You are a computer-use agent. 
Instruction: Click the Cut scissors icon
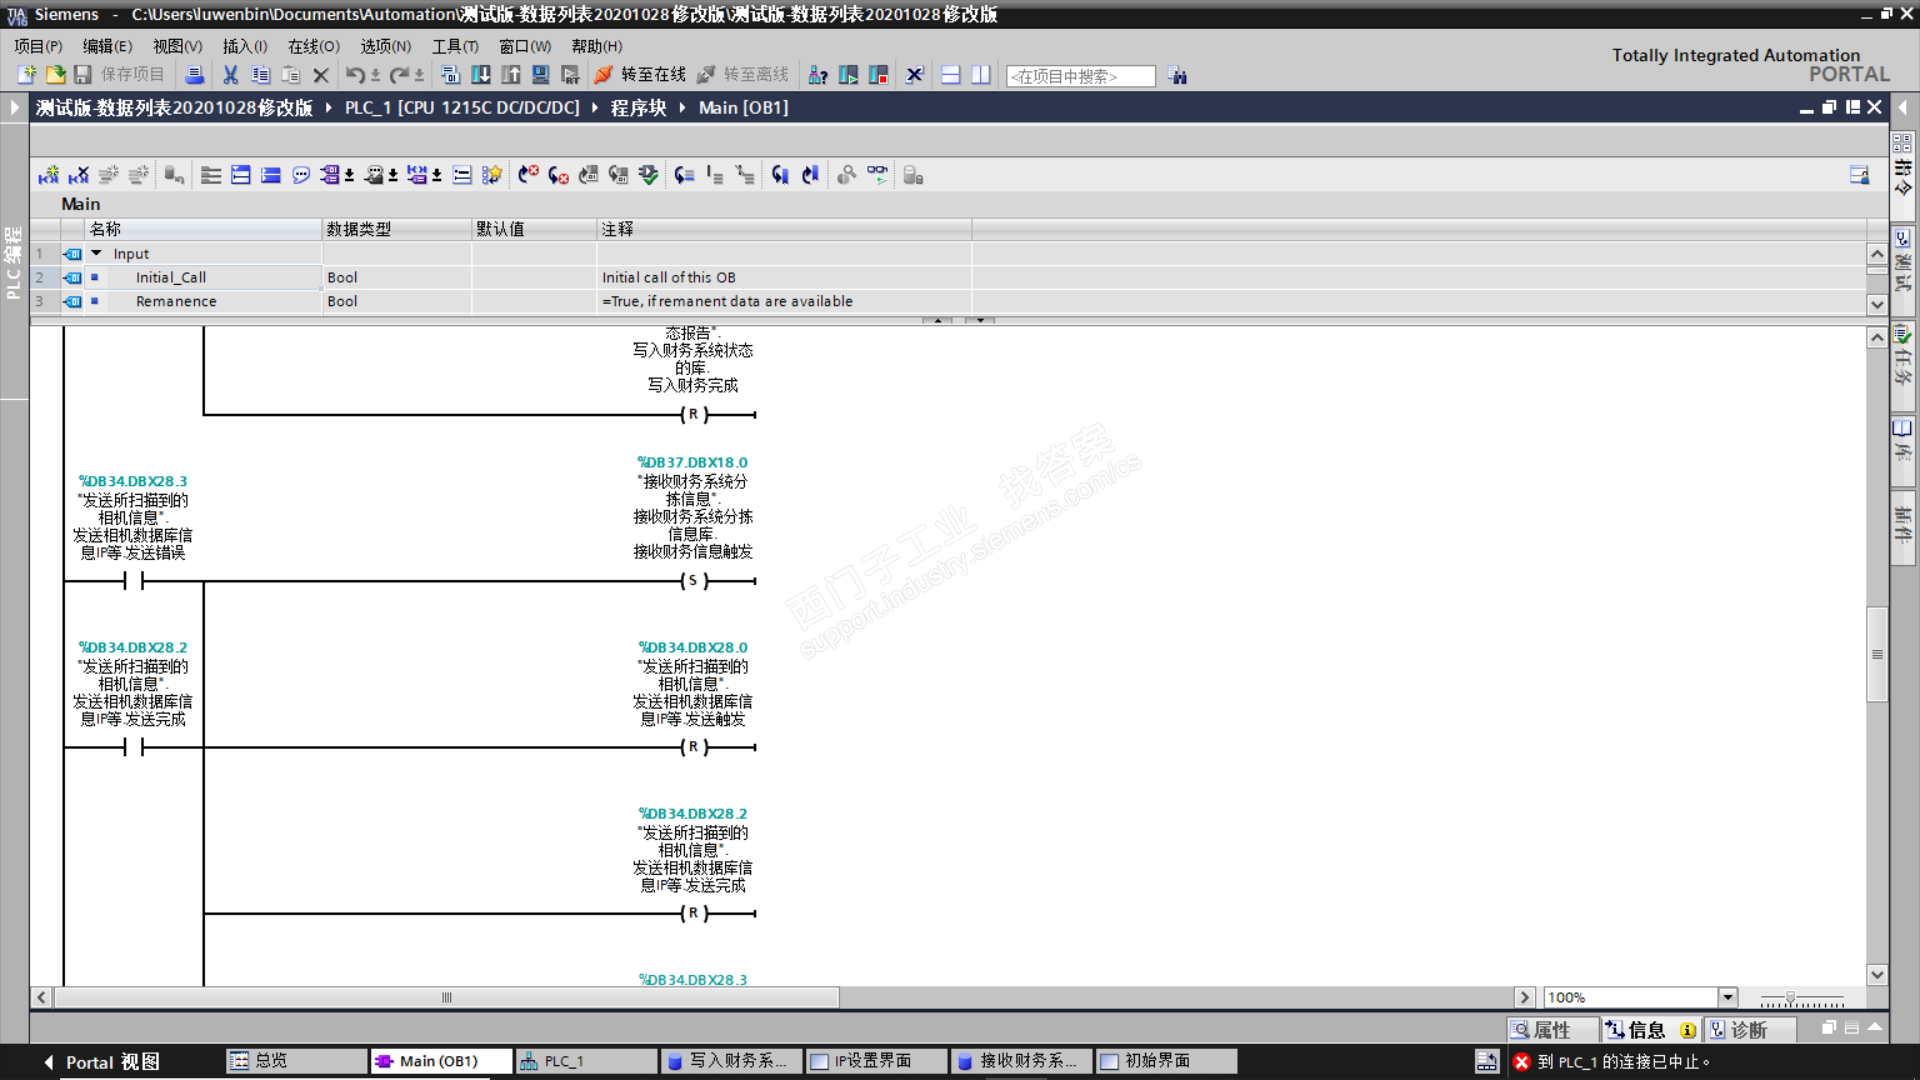tap(230, 75)
